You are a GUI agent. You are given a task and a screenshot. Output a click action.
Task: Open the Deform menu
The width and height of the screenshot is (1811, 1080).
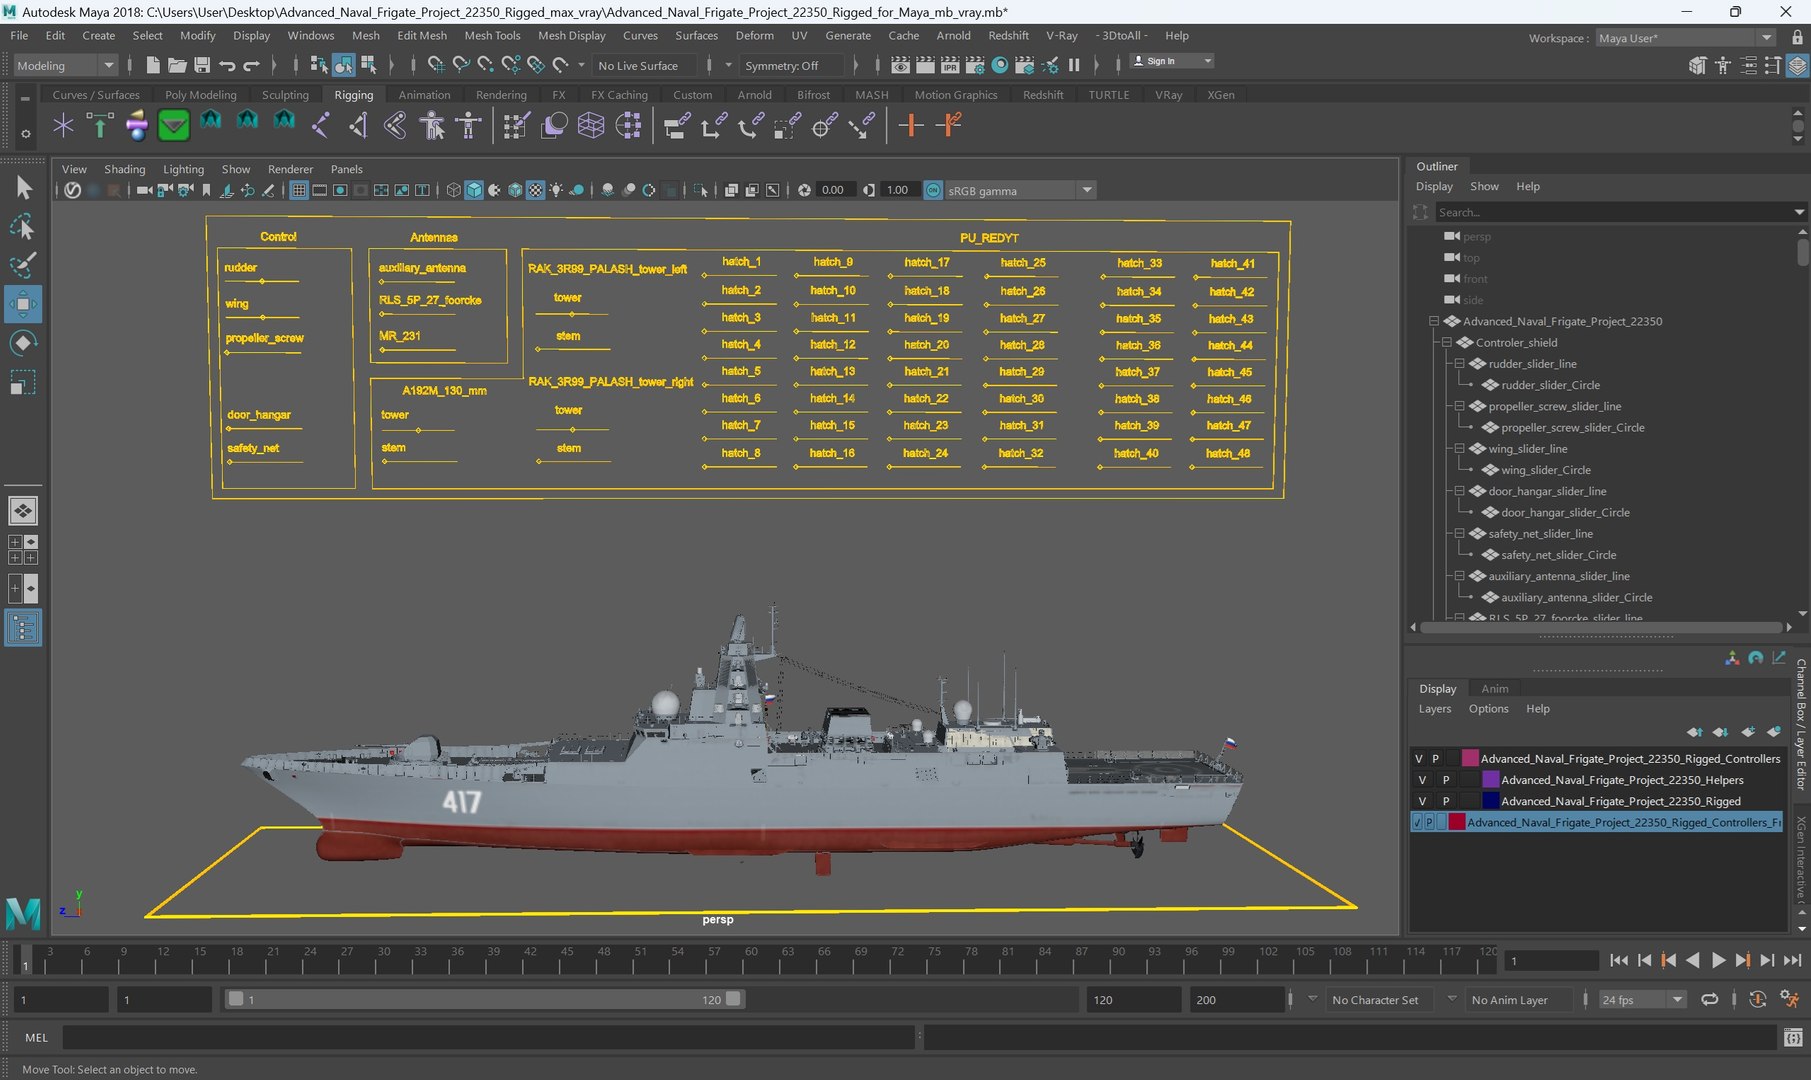click(754, 35)
